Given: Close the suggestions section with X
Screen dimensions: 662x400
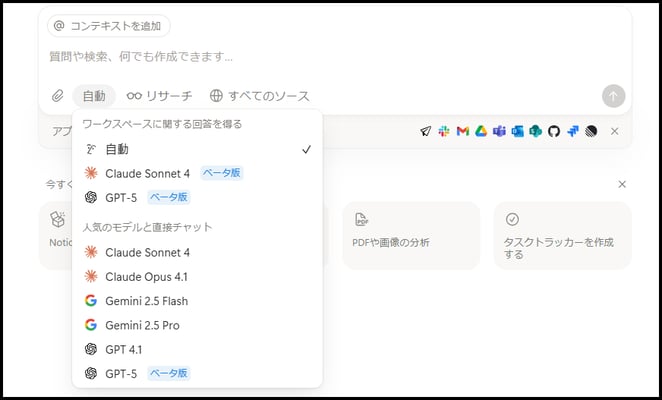Looking at the screenshot, I should (622, 184).
